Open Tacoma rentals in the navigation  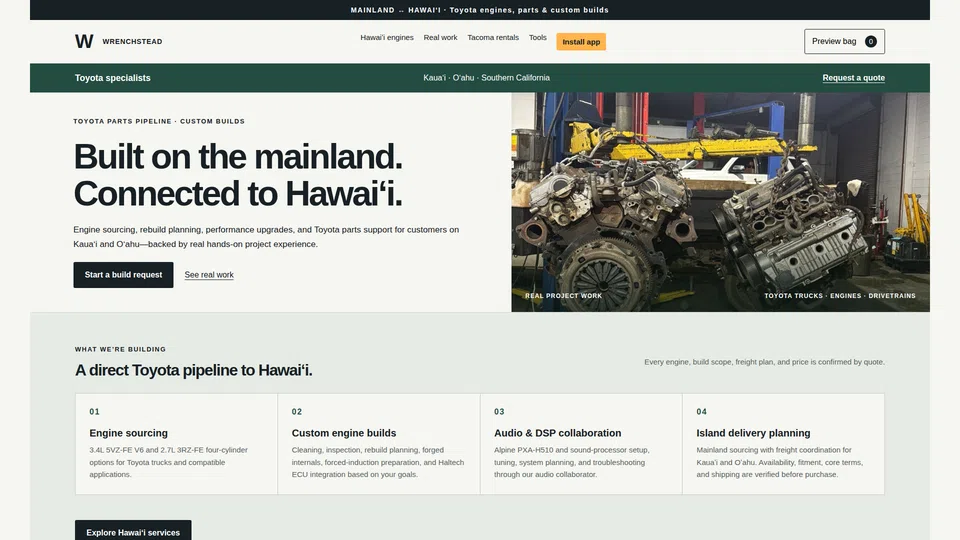point(493,37)
